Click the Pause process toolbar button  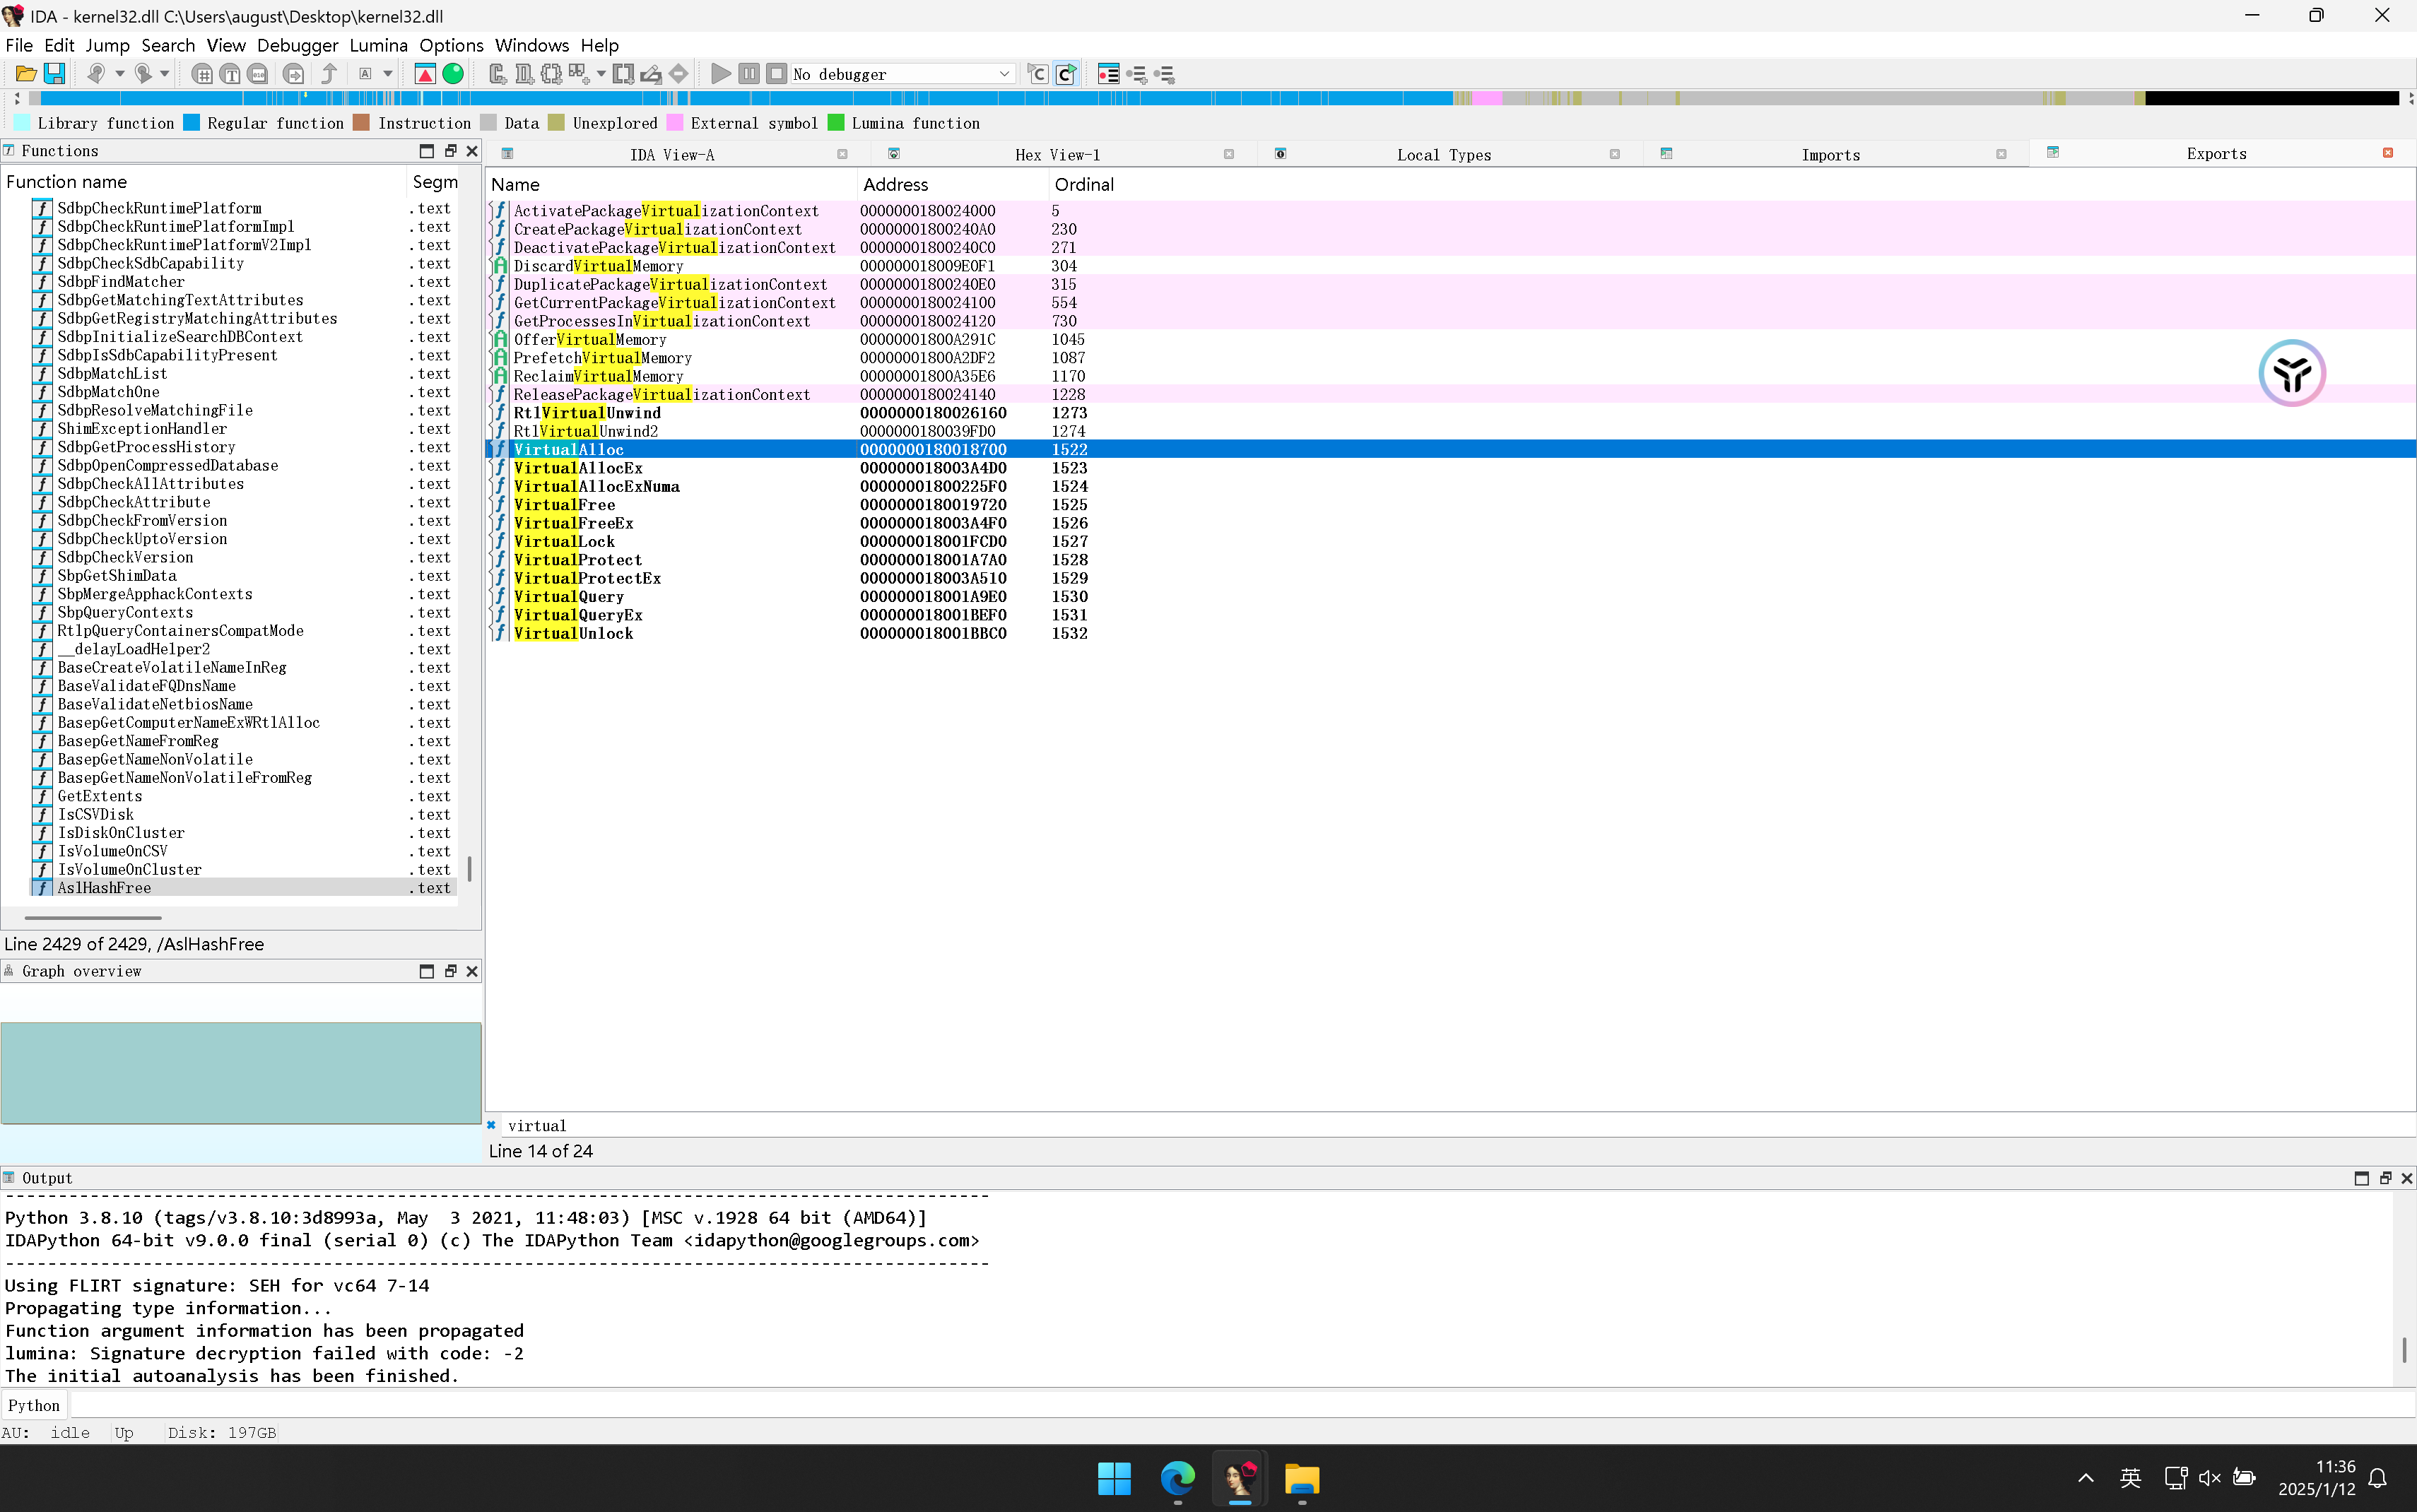click(x=748, y=74)
